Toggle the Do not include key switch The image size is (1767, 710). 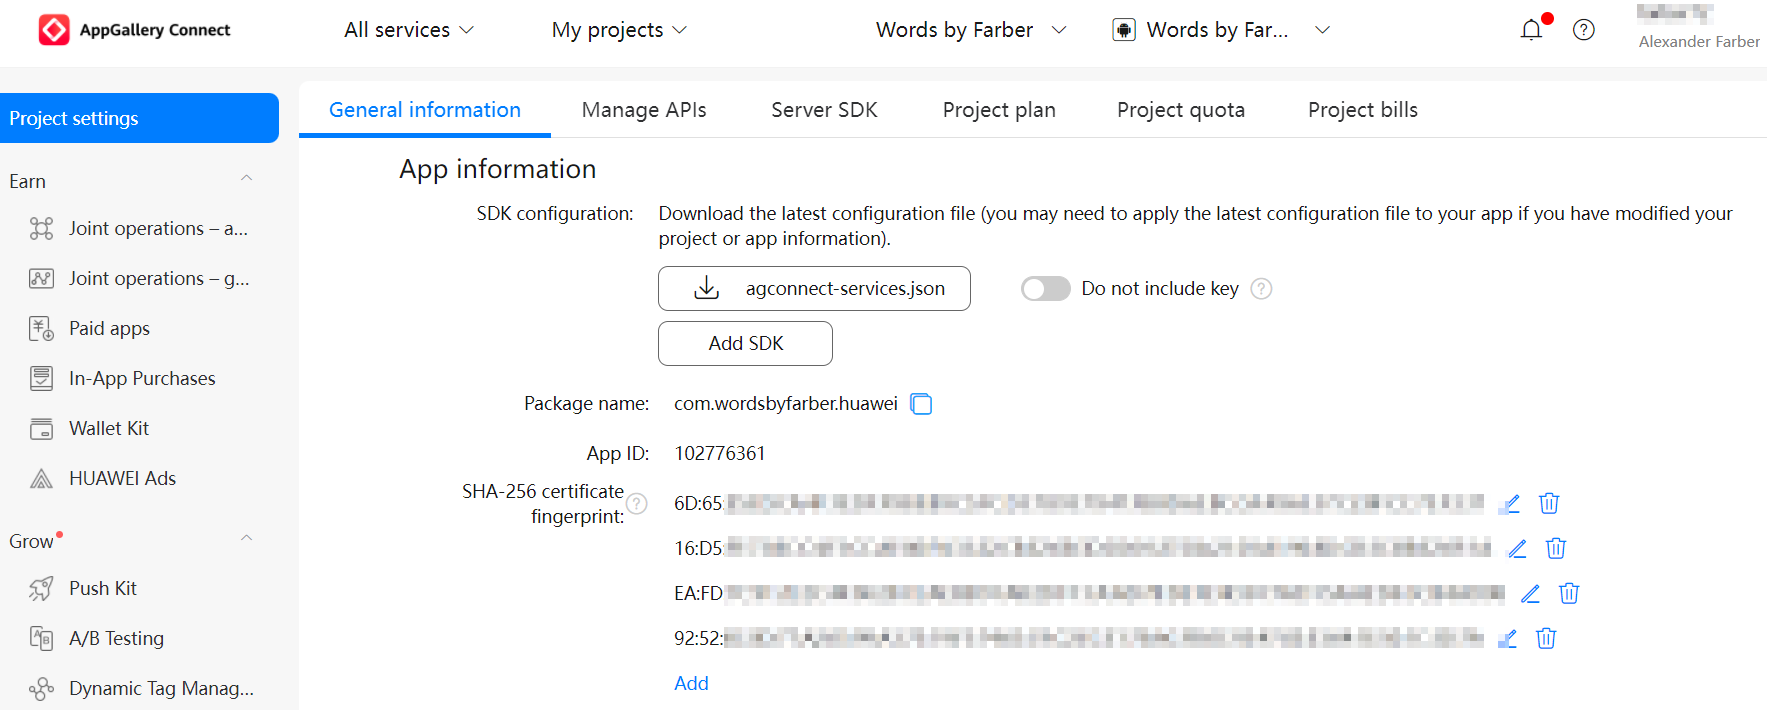tap(1046, 289)
